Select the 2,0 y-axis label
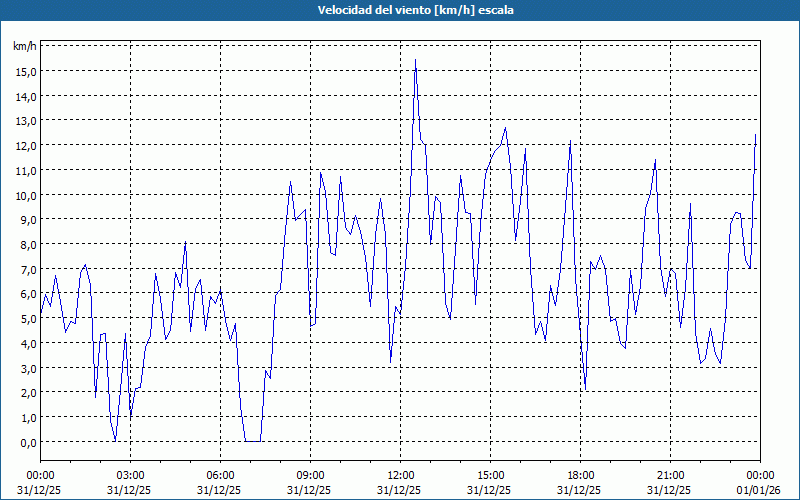The height and width of the screenshot is (500, 800). click(28, 393)
